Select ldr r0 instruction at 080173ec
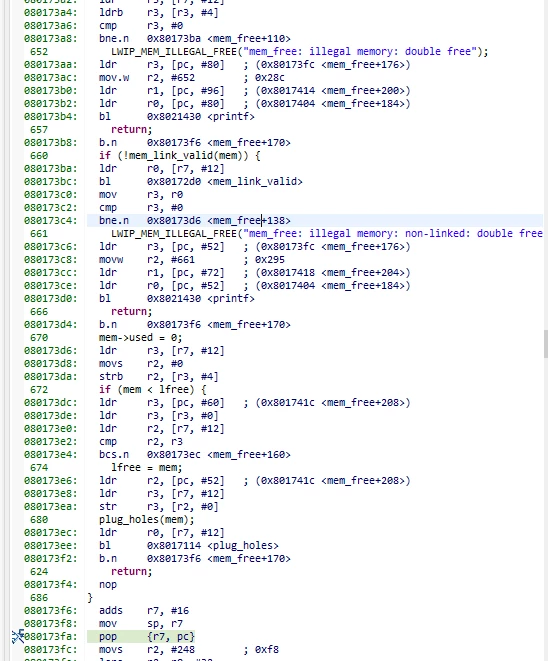The height and width of the screenshot is (661, 548). (162, 533)
